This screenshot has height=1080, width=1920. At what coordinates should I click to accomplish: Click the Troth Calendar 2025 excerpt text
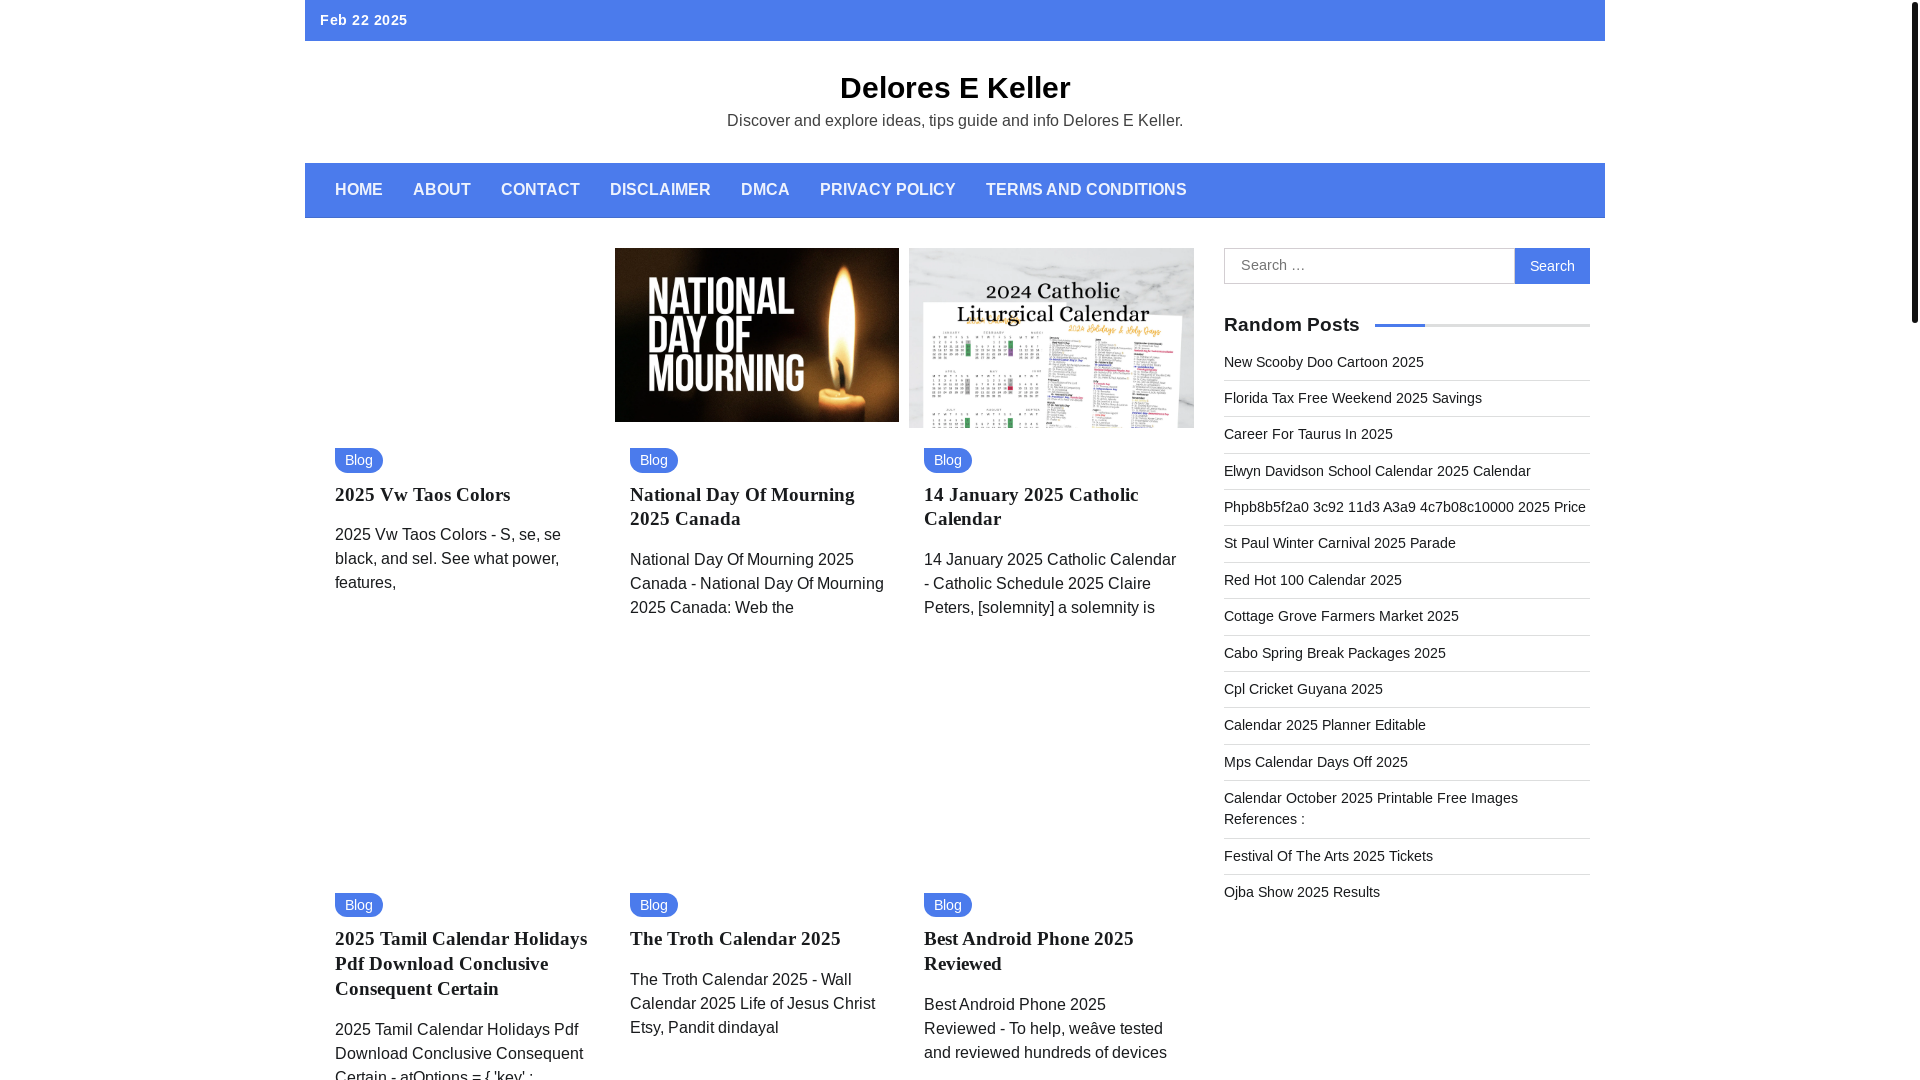coord(752,1004)
